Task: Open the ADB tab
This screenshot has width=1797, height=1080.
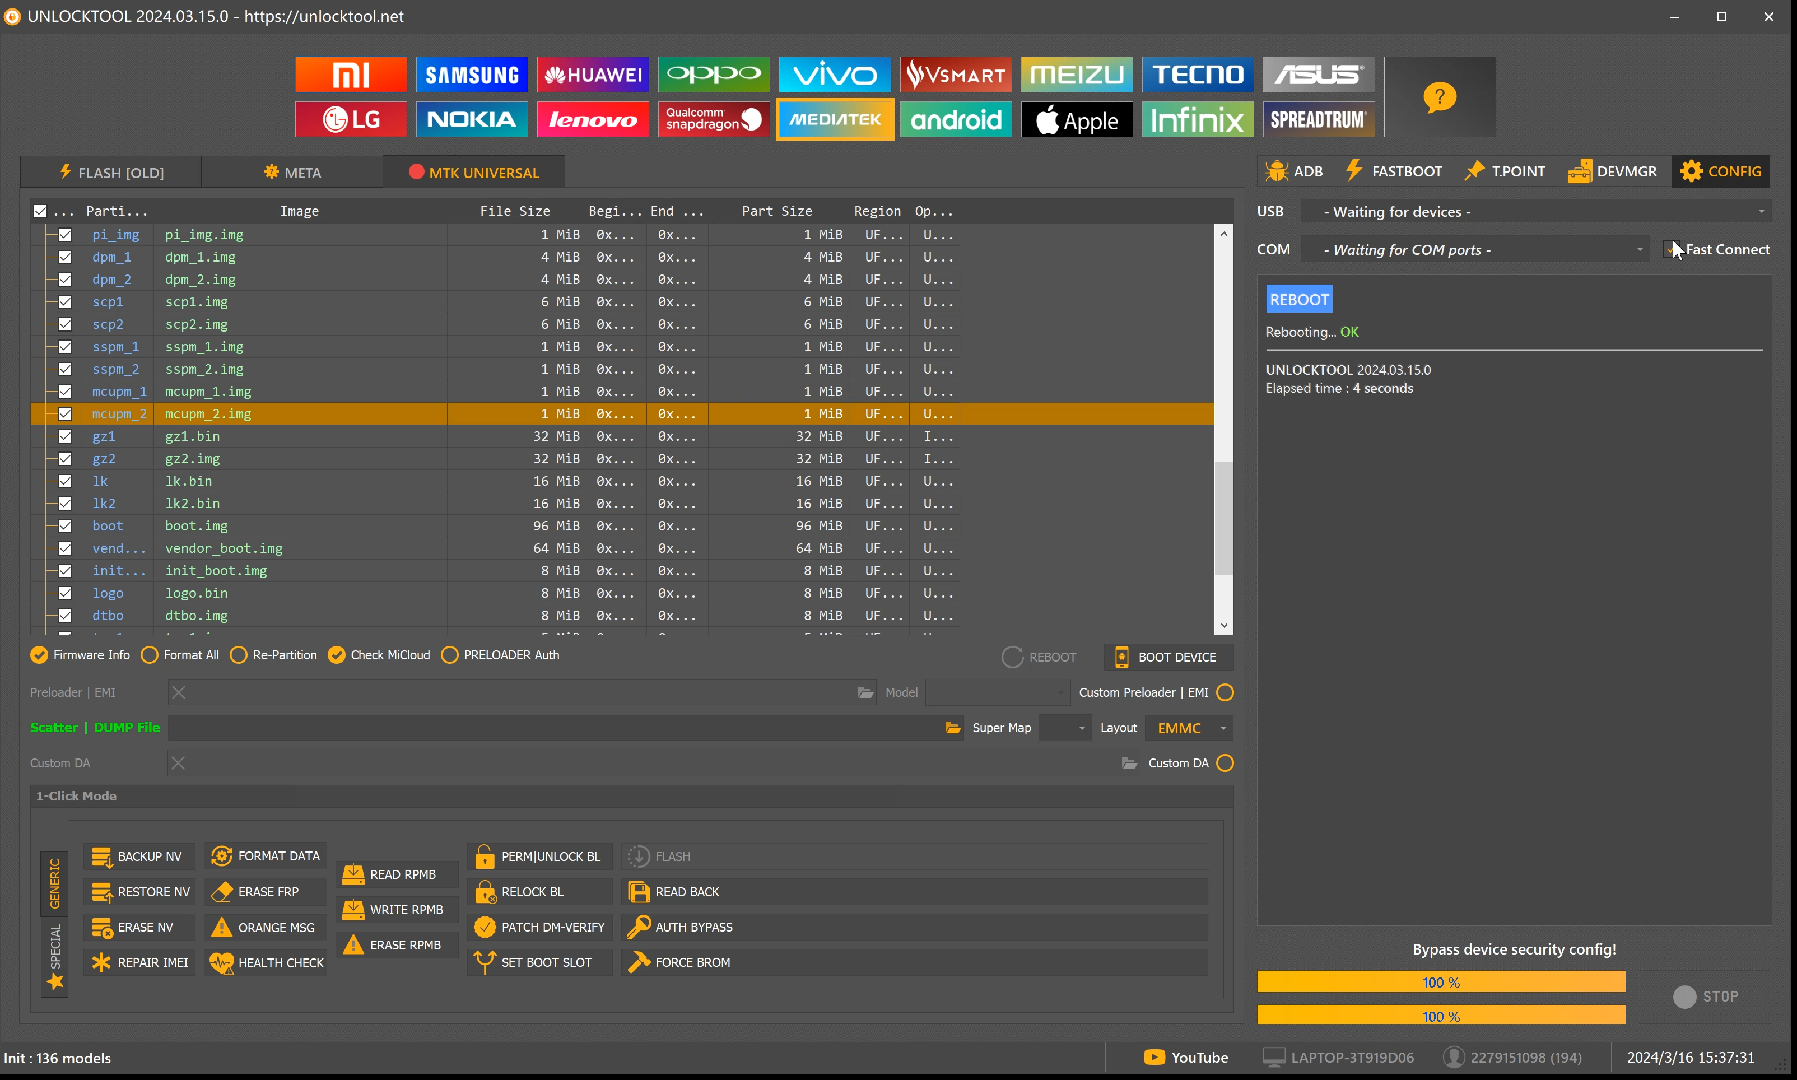Action: (x=1294, y=171)
